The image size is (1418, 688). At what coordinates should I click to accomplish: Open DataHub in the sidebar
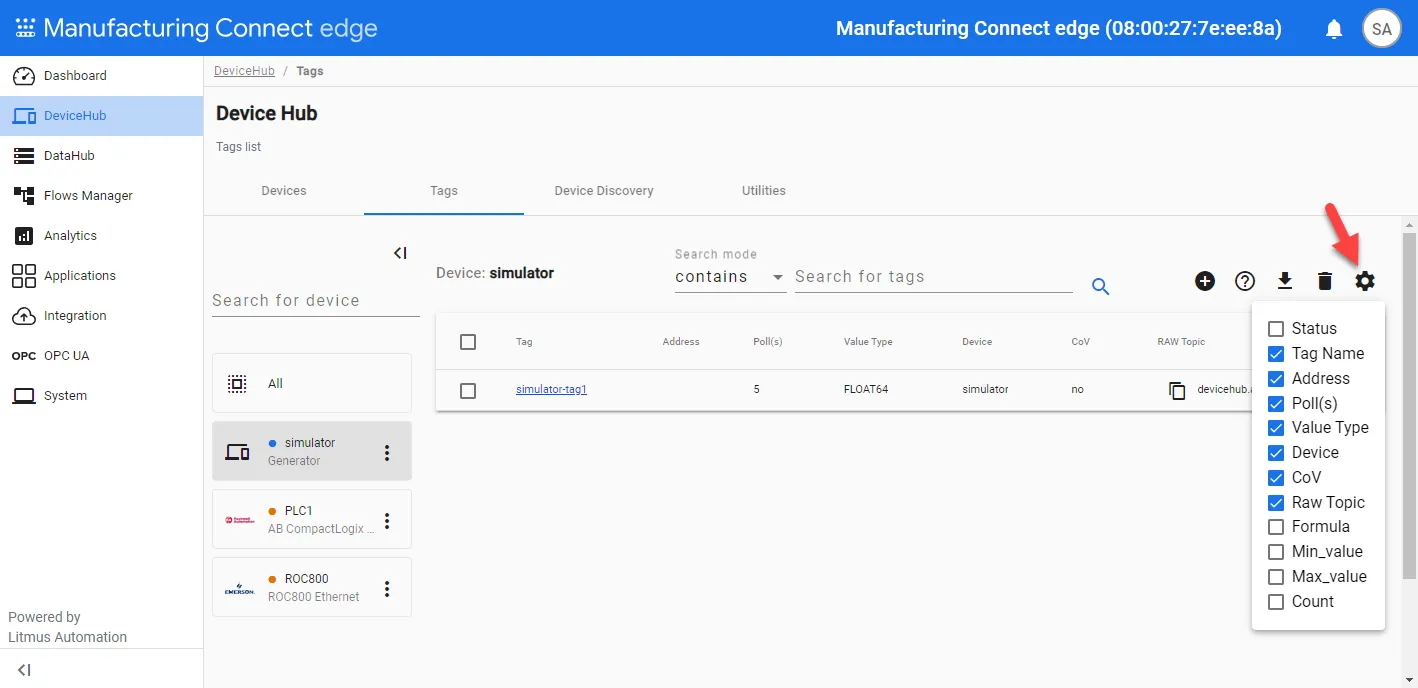click(101, 156)
